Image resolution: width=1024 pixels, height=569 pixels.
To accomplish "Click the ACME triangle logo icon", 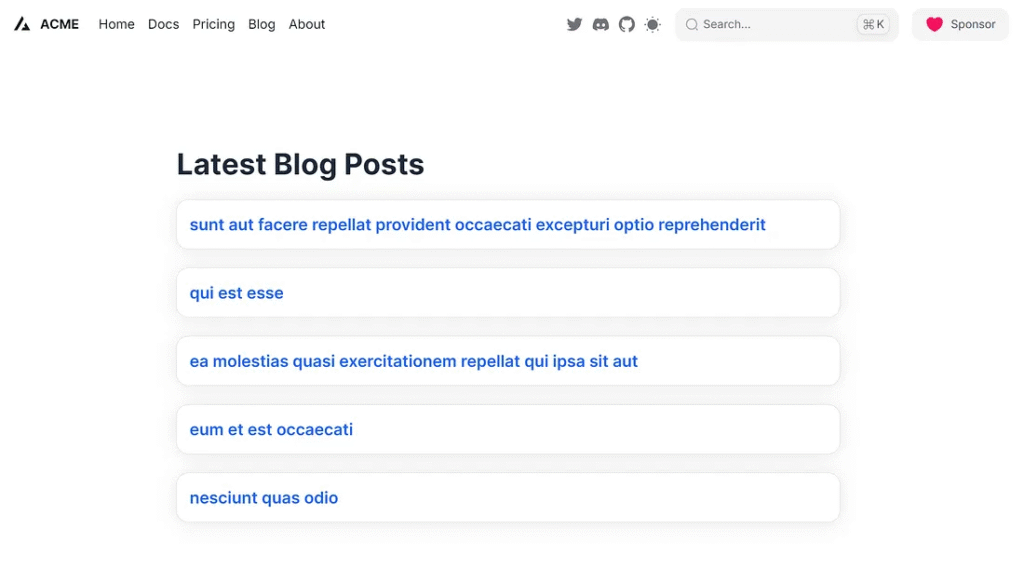I will pos(22,24).
